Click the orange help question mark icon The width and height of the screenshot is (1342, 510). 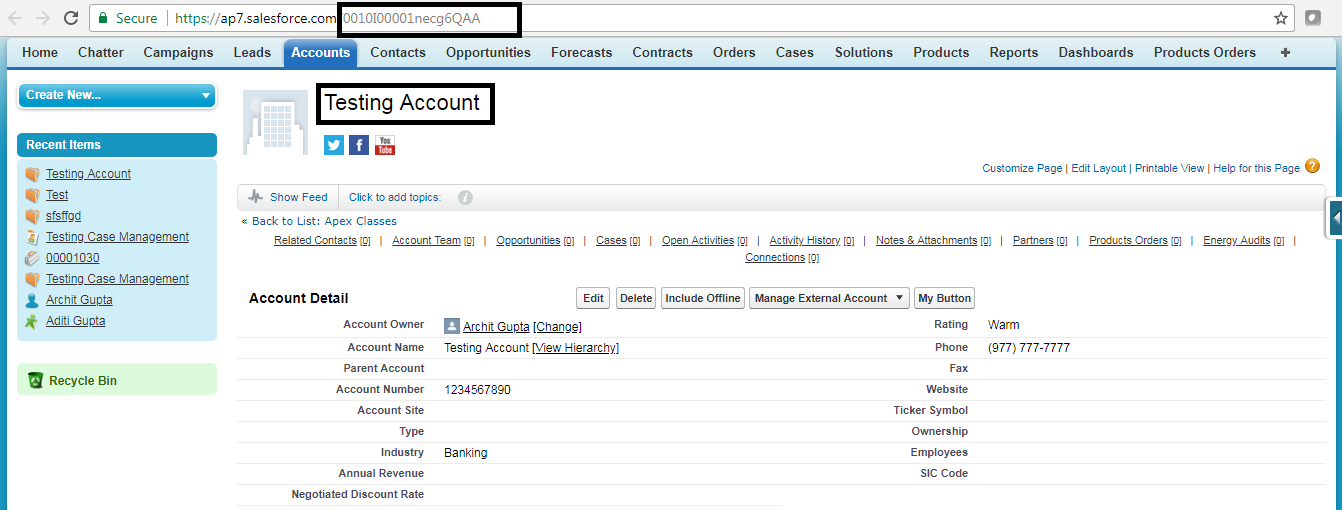pos(1312,167)
